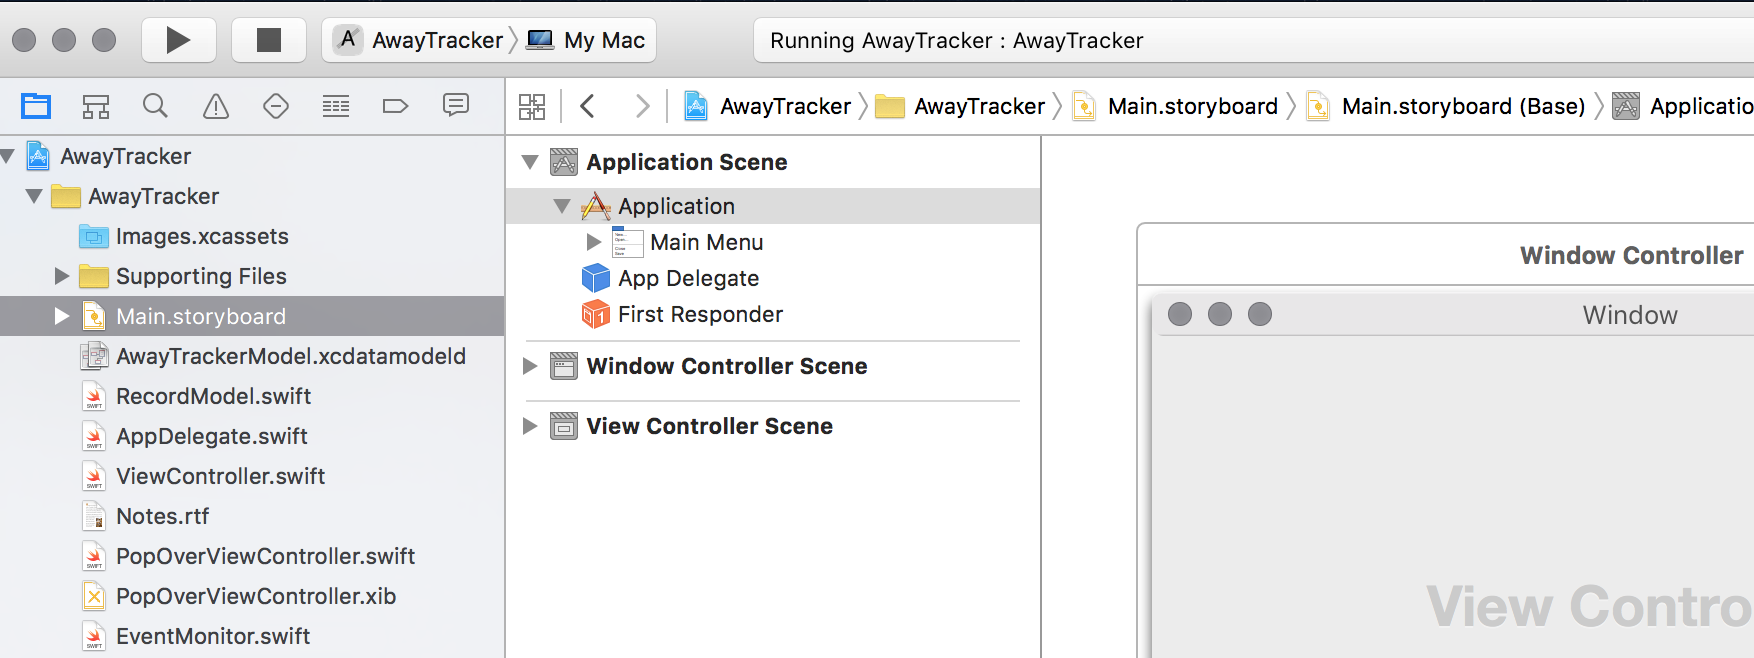Open the Debug navigator lines icon
Image resolution: width=1754 pixels, height=658 pixels.
tap(336, 106)
